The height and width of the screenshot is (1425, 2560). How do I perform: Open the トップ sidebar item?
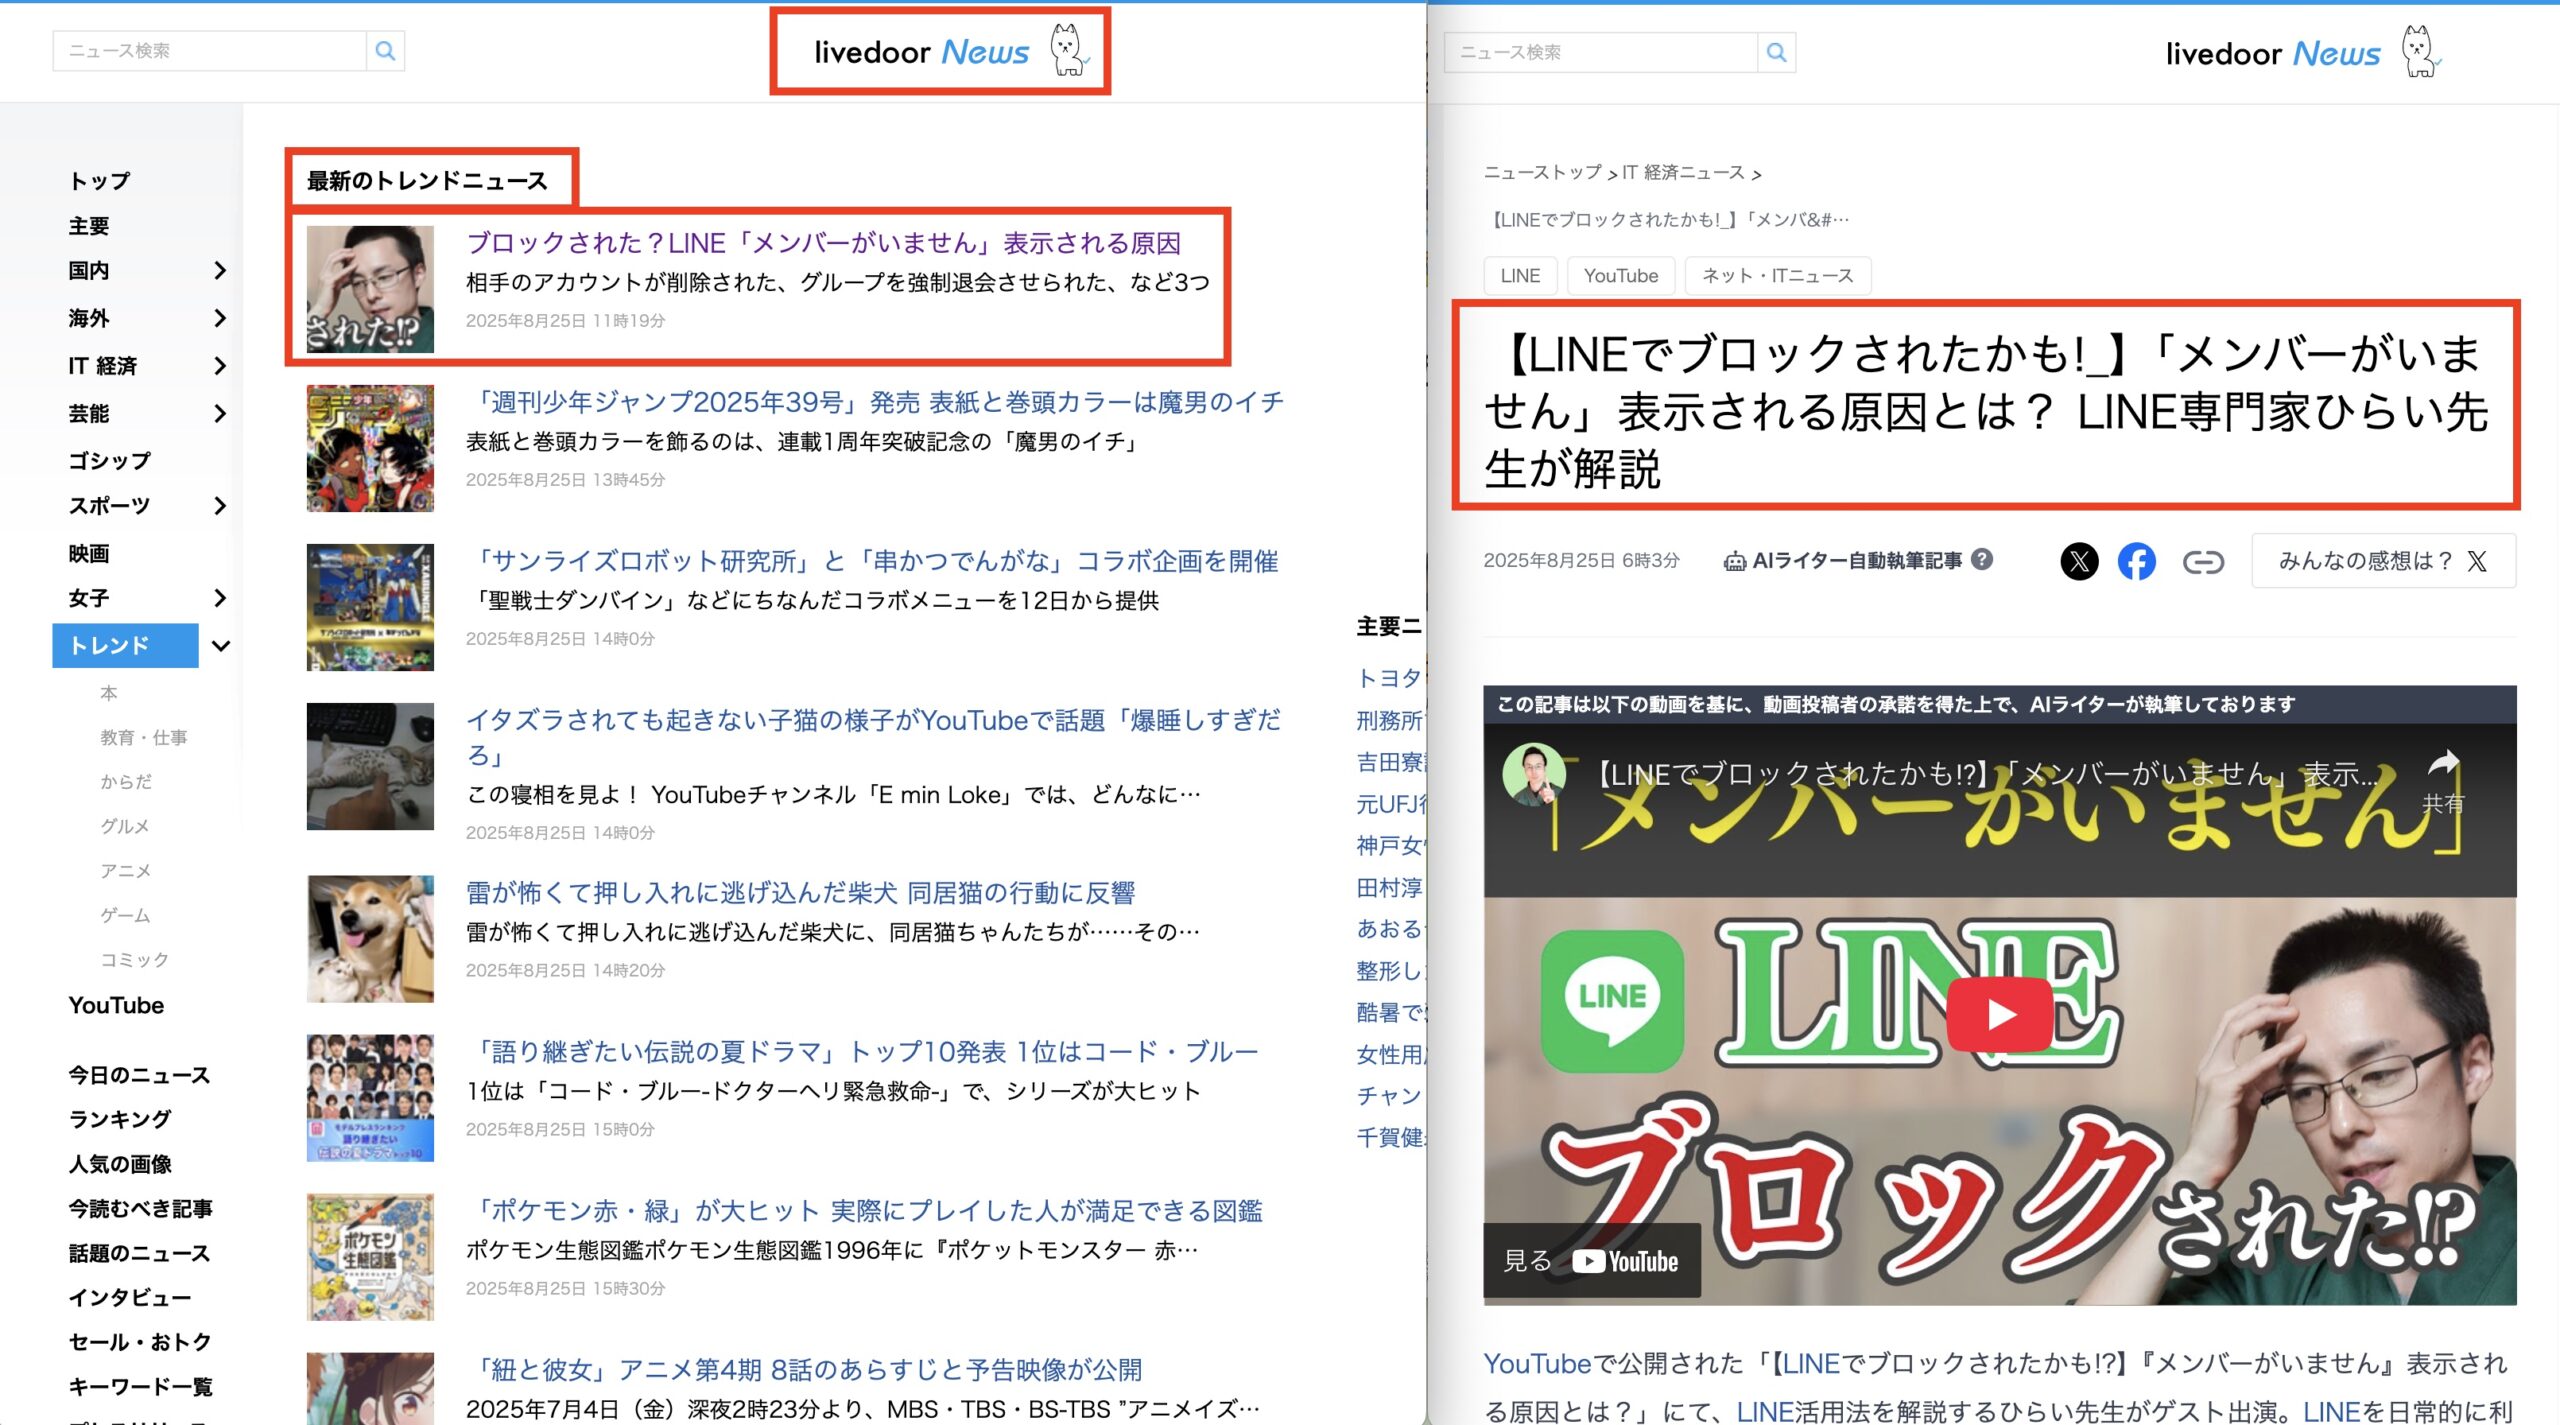point(99,181)
